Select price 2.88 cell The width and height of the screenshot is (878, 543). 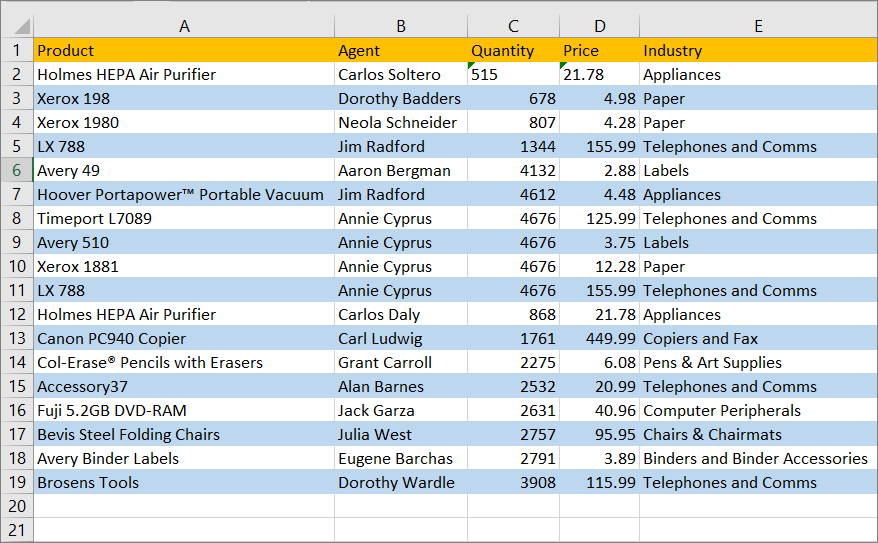tap(600, 170)
